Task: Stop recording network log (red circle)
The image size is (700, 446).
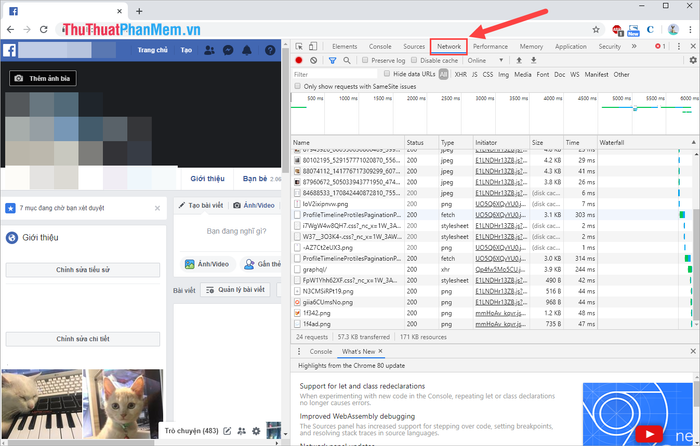Action: (299, 60)
